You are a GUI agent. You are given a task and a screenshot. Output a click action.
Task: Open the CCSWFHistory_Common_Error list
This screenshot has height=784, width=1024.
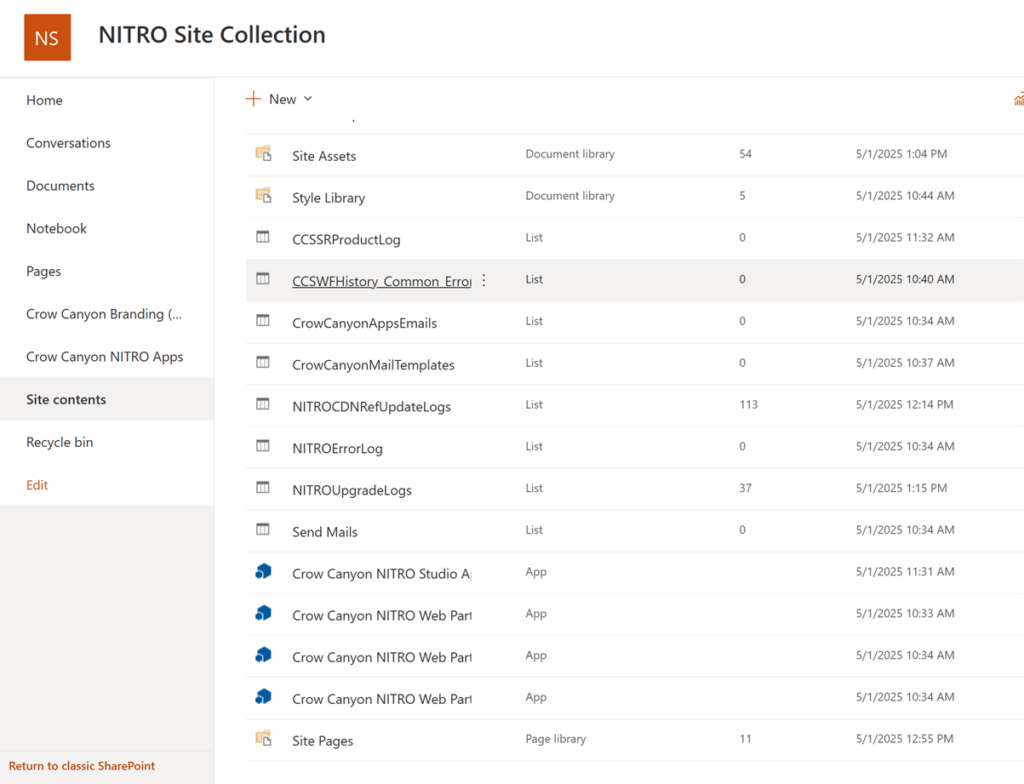pyautogui.click(x=382, y=282)
